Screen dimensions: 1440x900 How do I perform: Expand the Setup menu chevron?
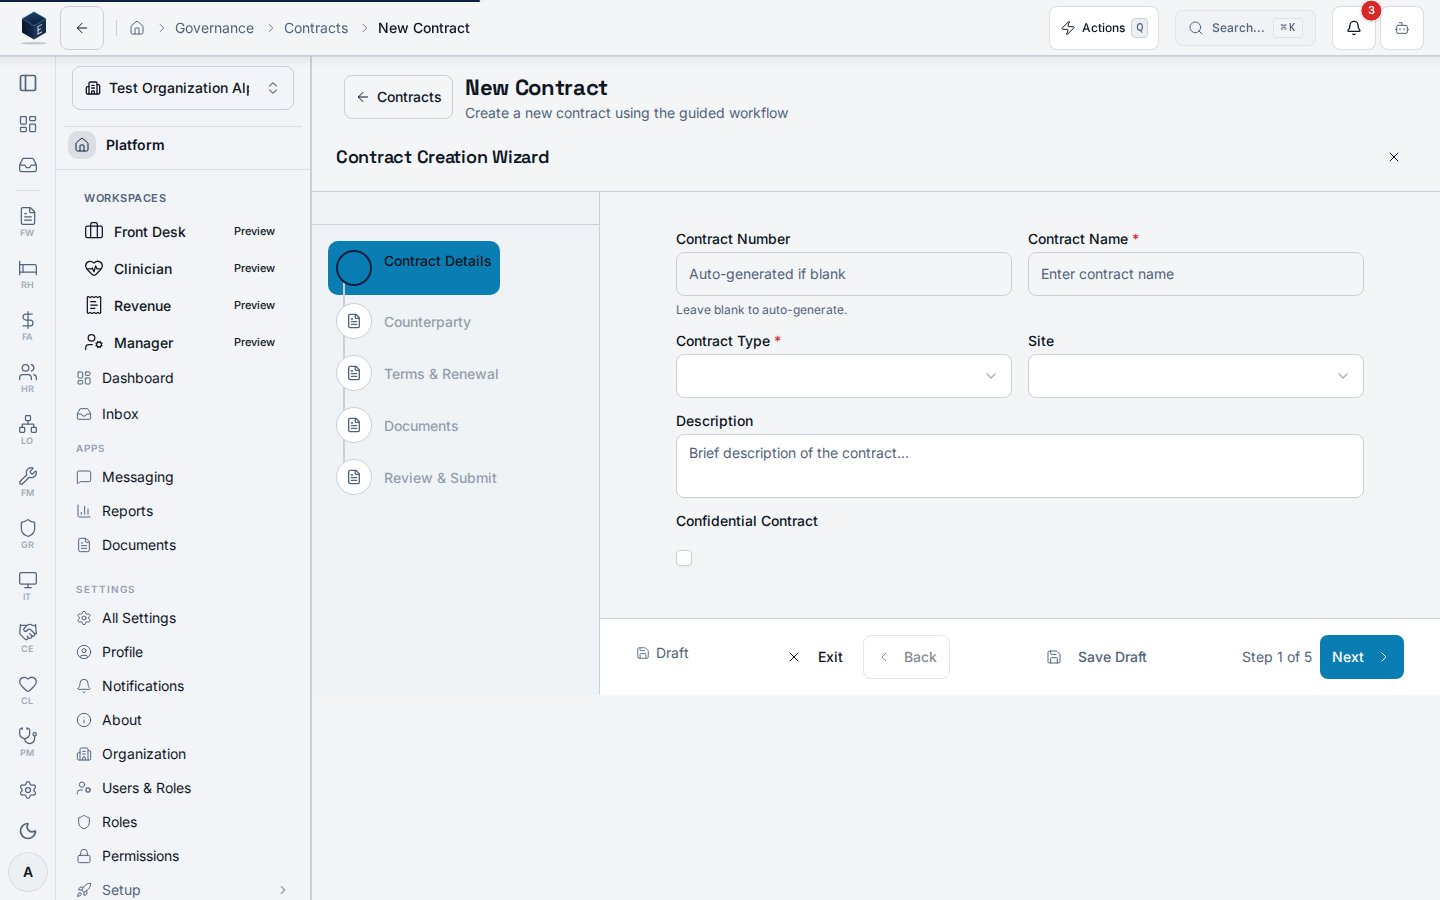click(283, 890)
